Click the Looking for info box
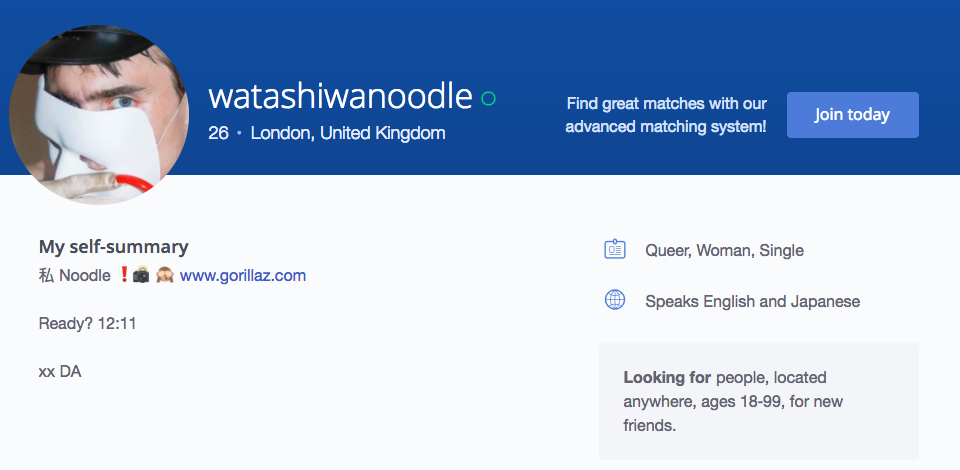960x470 pixels. (x=759, y=401)
